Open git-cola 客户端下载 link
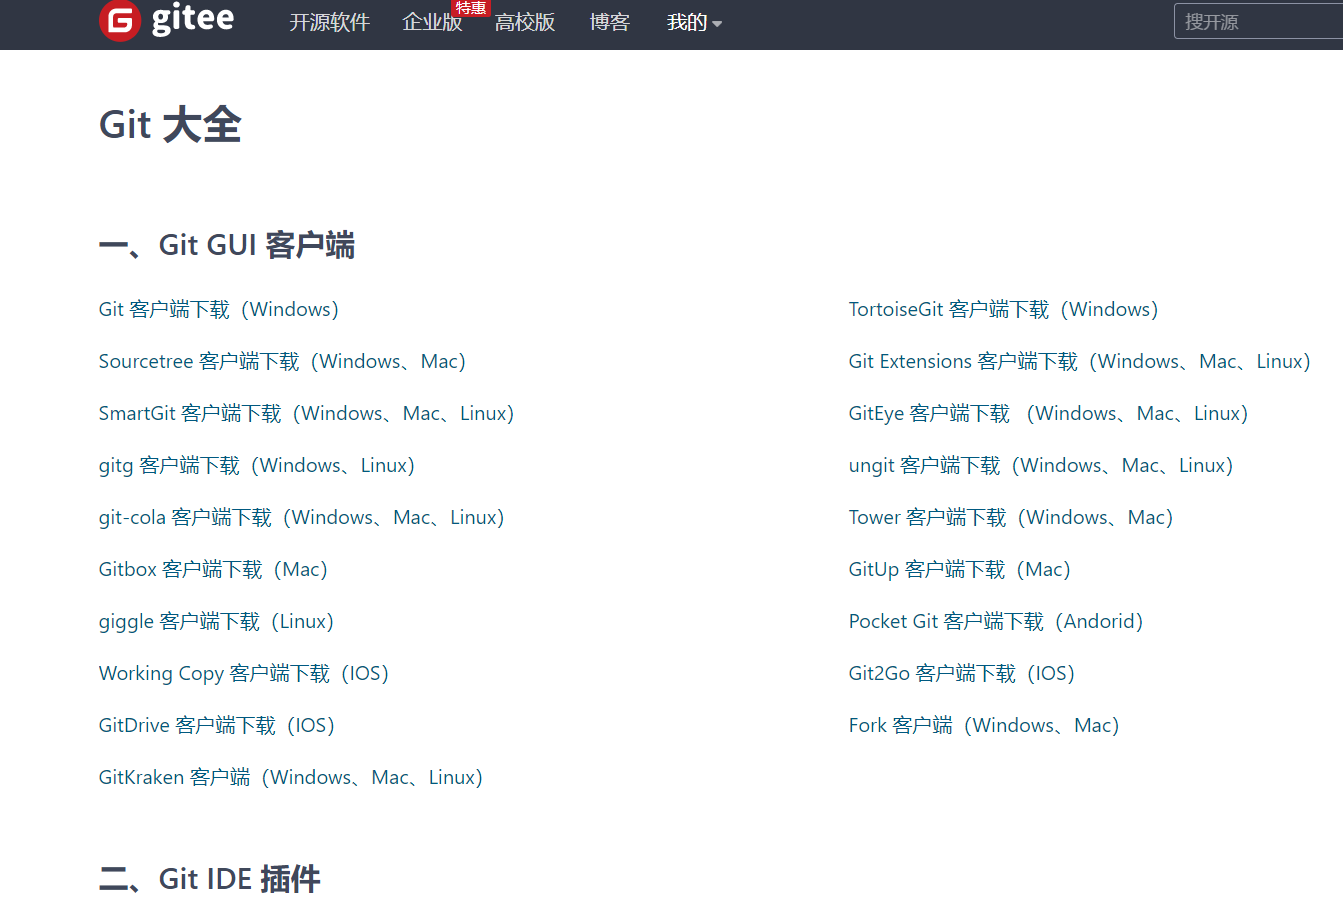The image size is (1343, 900). [x=302, y=518]
